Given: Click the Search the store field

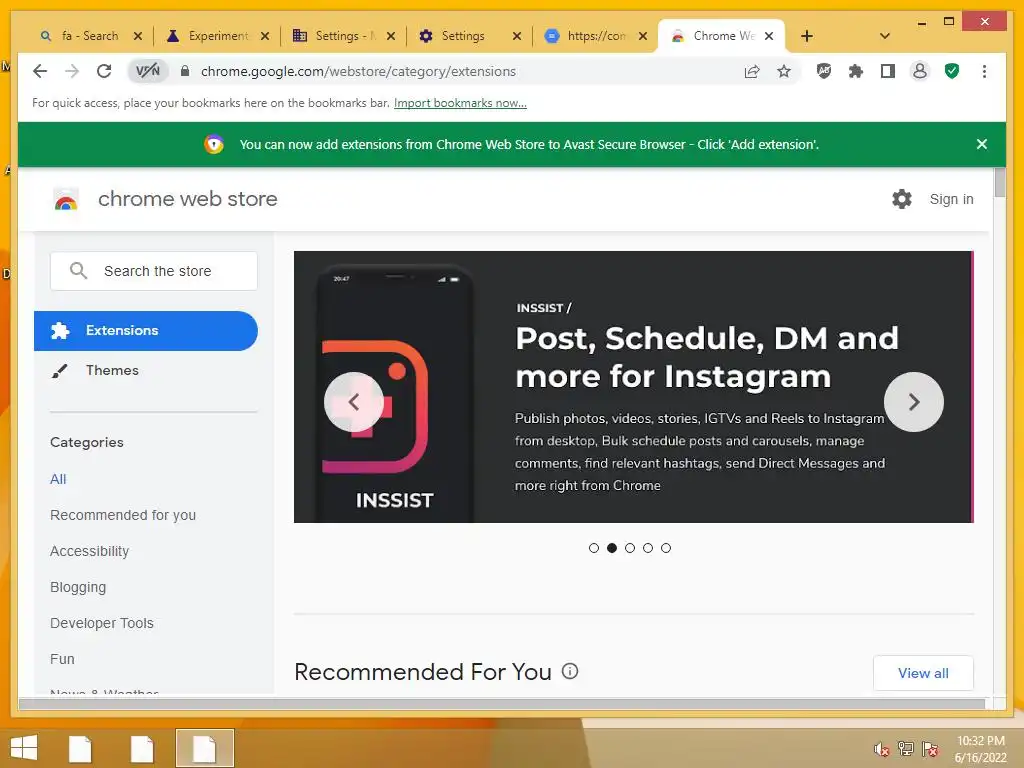Looking at the screenshot, I should (153, 271).
